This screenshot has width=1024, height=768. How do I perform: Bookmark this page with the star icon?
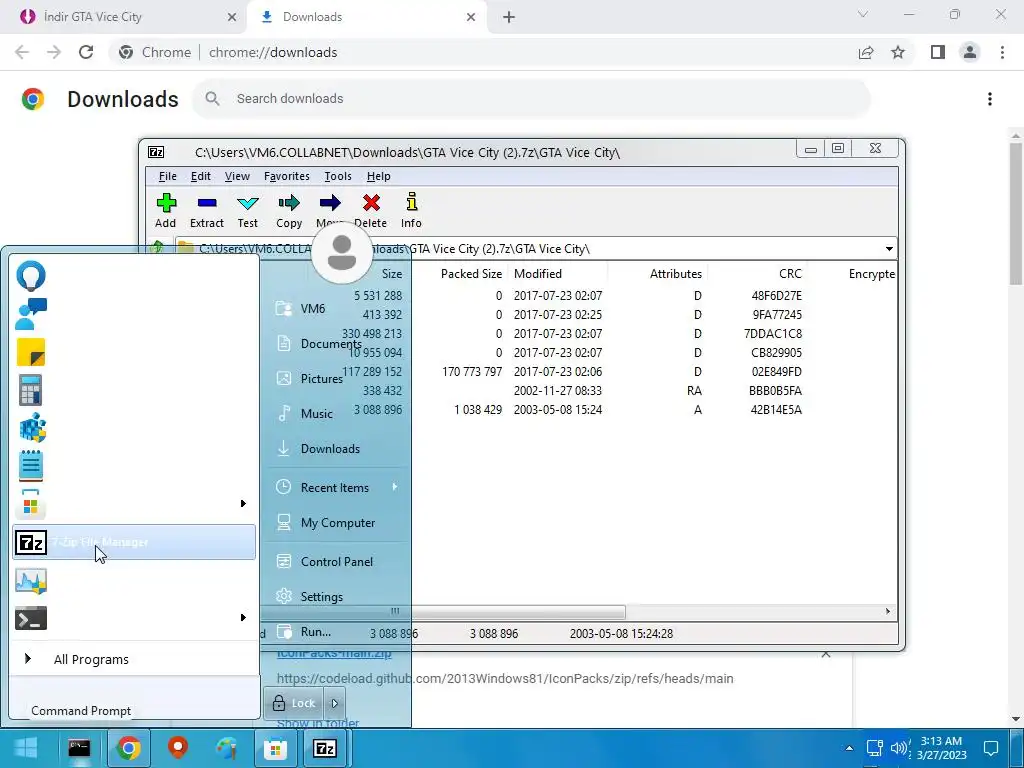(898, 52)
